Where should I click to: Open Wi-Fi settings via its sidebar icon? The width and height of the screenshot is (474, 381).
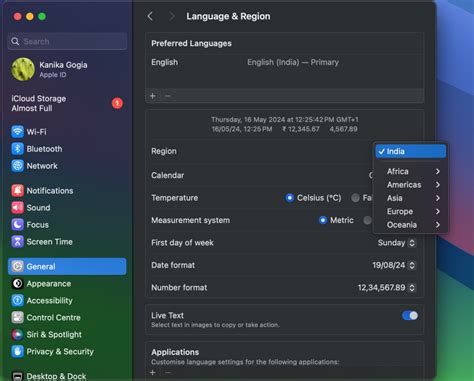[17, 132]
